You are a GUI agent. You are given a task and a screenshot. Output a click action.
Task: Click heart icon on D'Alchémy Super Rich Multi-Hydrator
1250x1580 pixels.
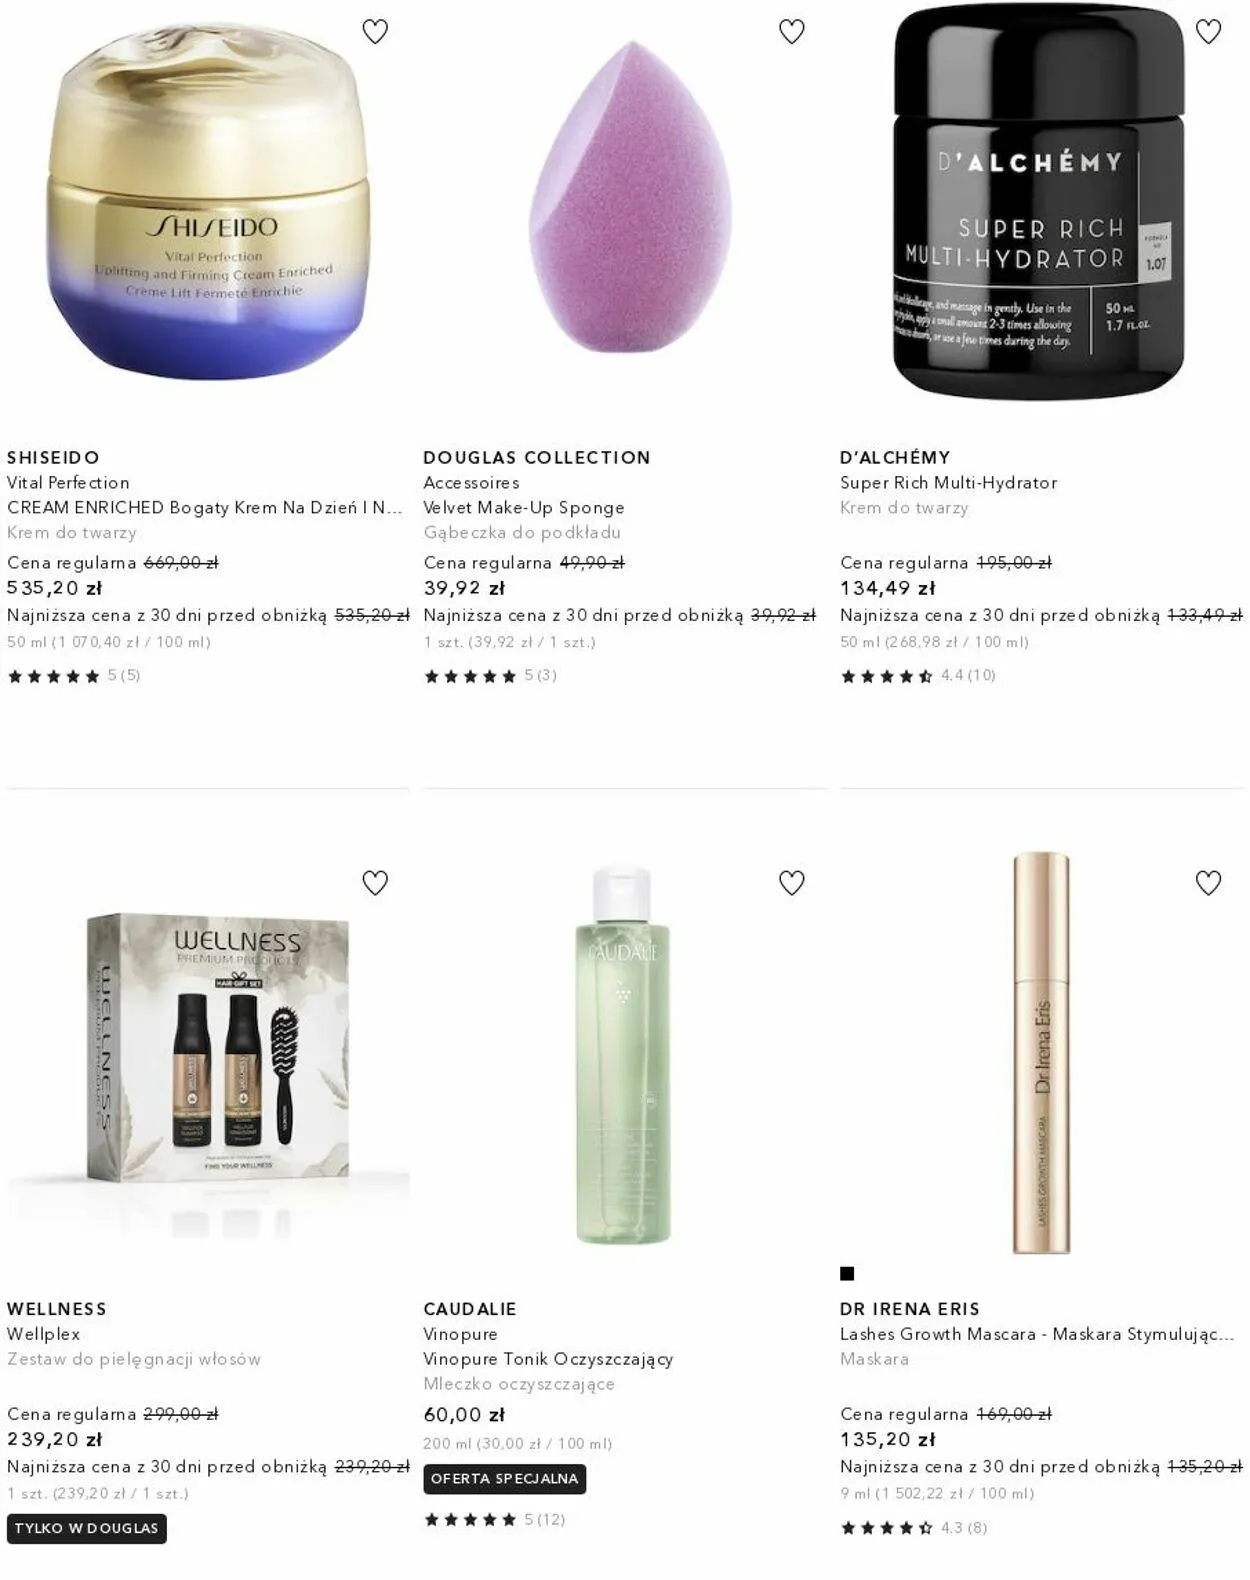coord(1209,32)
